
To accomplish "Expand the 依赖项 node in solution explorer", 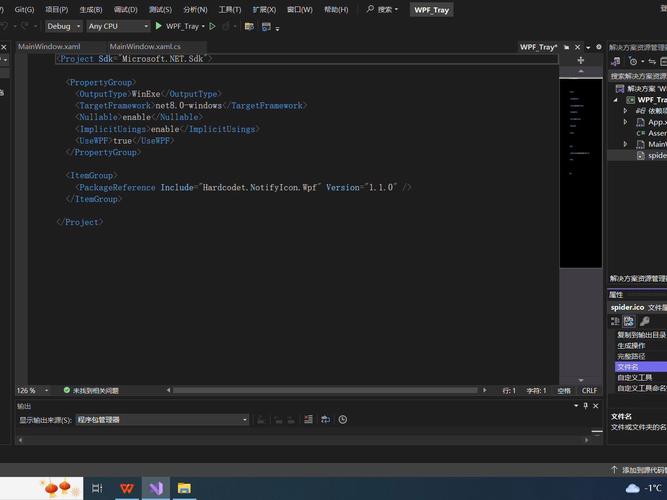I will pos(626,111).
